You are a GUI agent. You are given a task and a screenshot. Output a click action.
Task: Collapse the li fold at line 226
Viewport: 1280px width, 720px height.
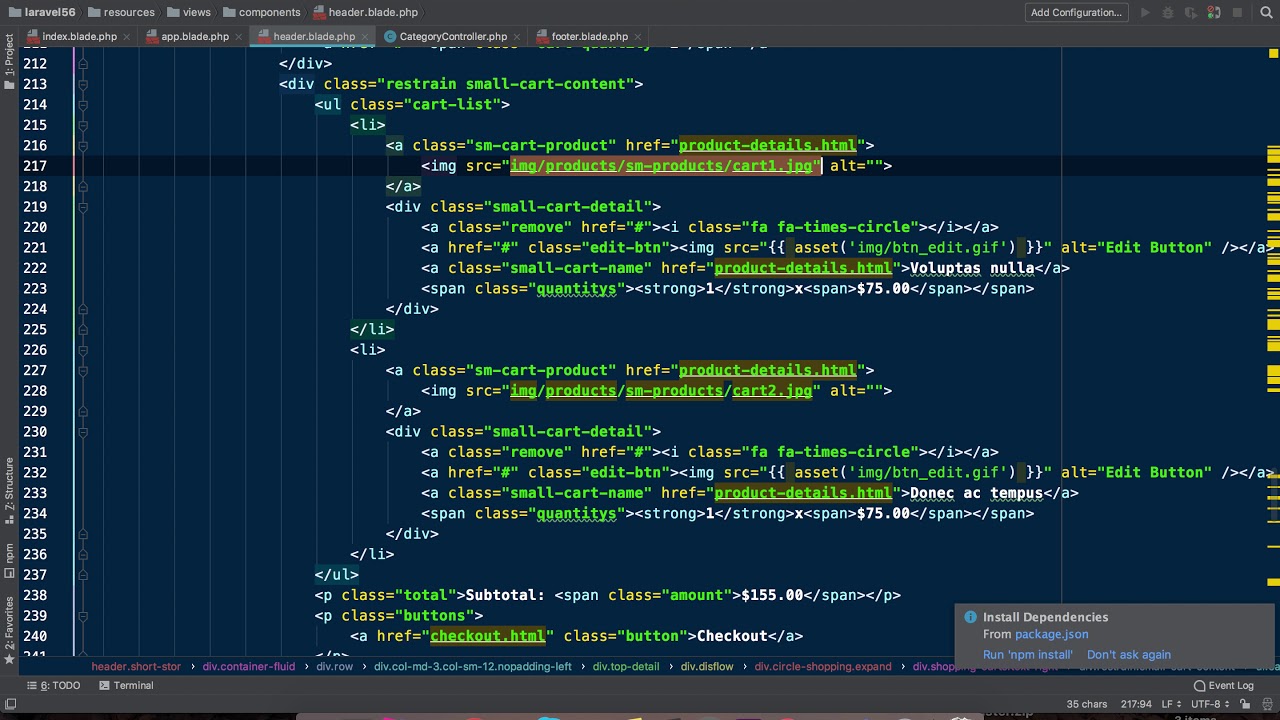tap(83, 350)
